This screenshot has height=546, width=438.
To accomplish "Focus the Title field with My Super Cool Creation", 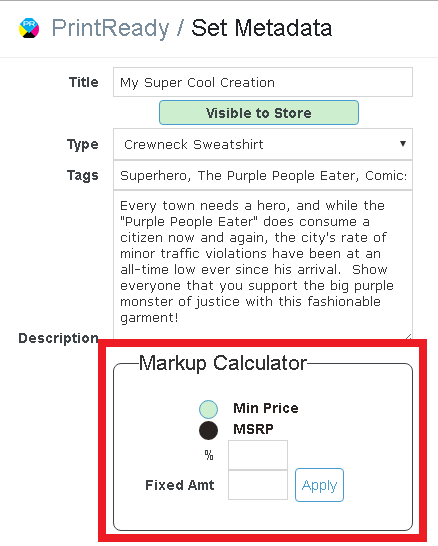I will point(263,83).
